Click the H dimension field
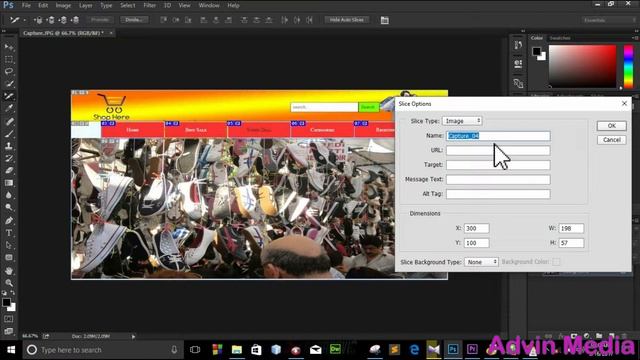The width and height of the screenshot is (640, 360). click(x=571, y=243)
